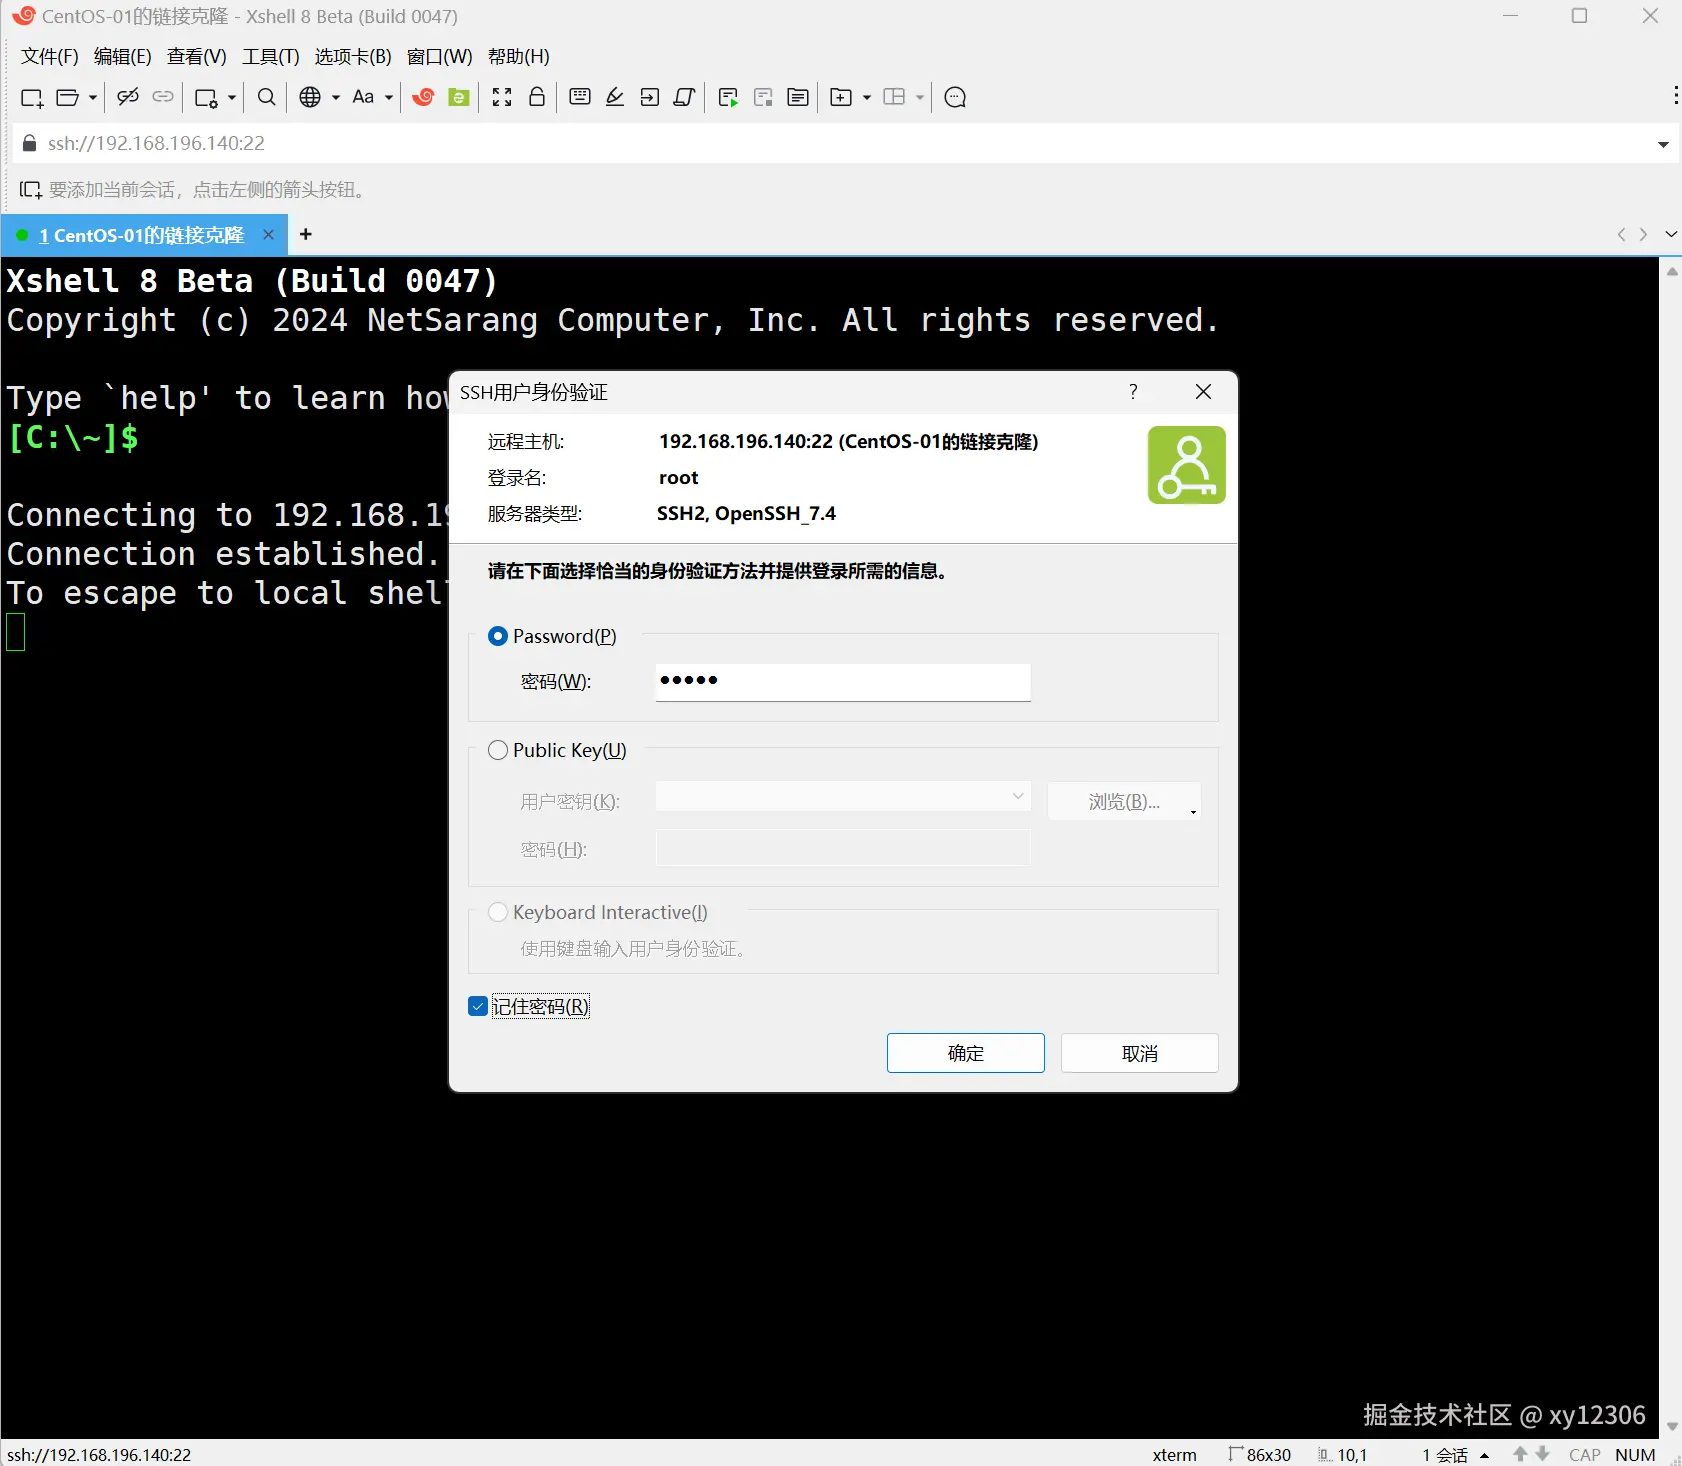Open the 工具(T) menu
Screen dimensions: 1682x1466
271,56
